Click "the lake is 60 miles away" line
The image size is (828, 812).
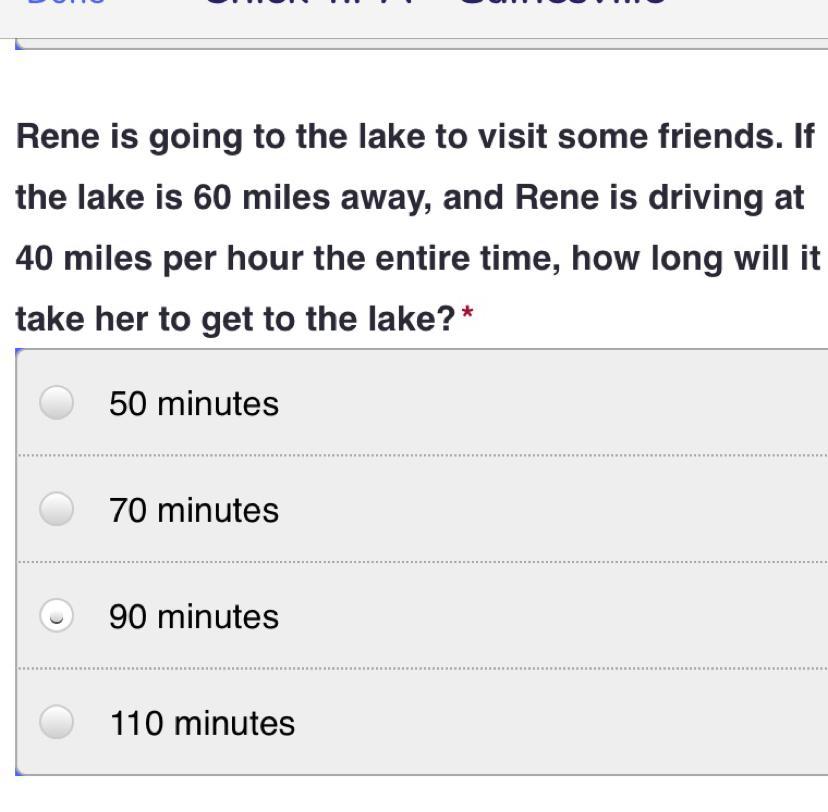[x=410, y=198]
